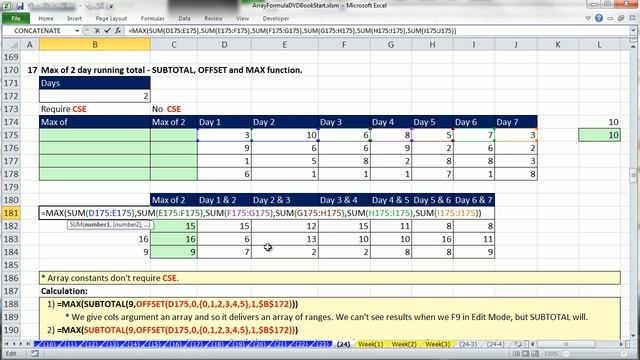Select row 175 header
This screenshot has width=640, height=360.
pyautogui.click(x=11, y=135)
